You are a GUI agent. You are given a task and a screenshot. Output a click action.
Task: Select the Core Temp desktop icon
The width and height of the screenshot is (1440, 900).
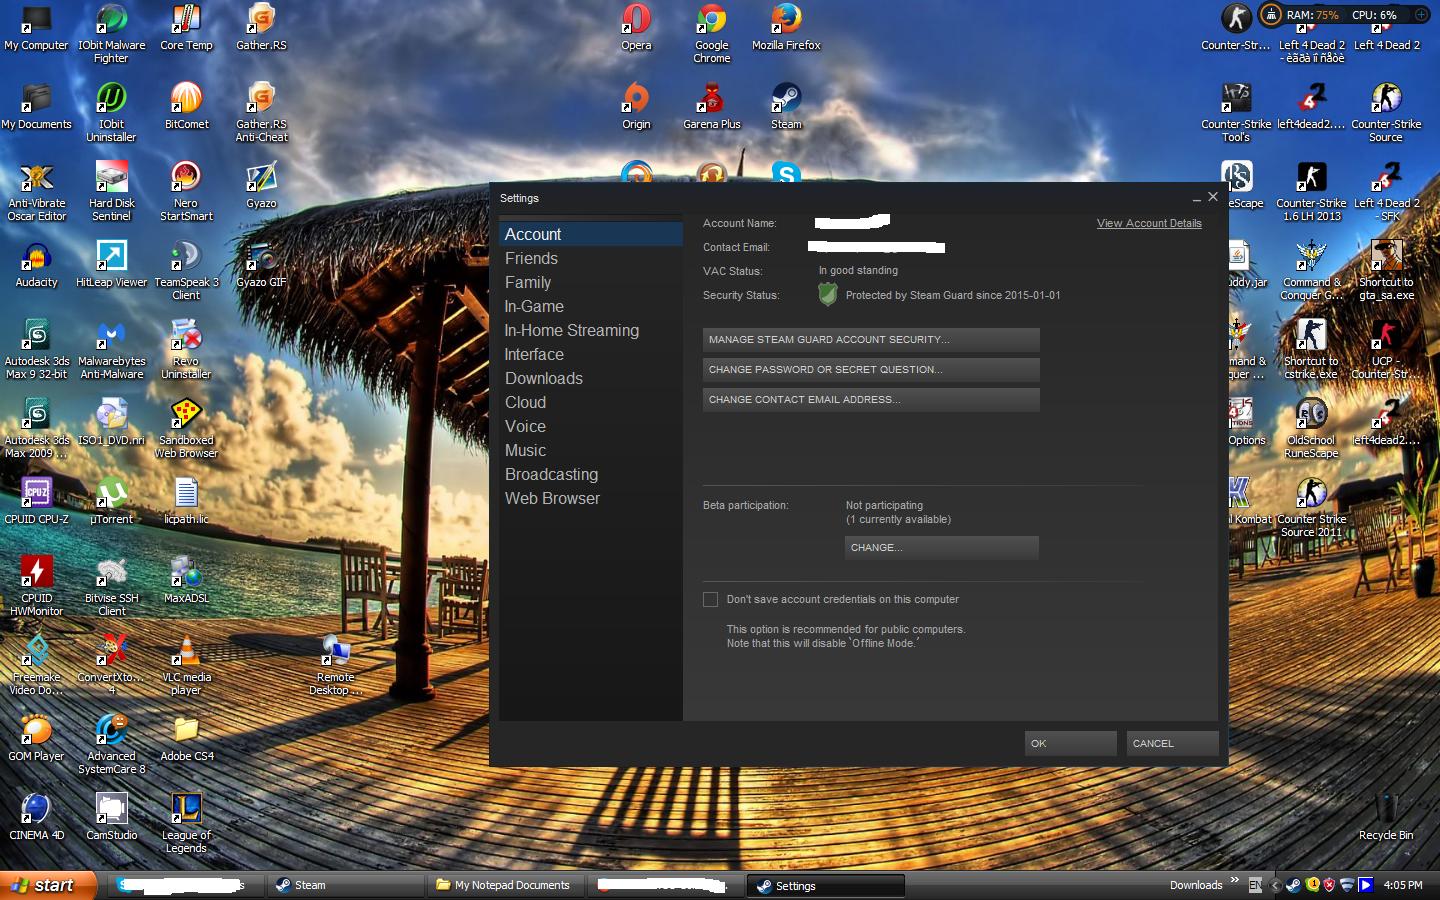[186, 29]
